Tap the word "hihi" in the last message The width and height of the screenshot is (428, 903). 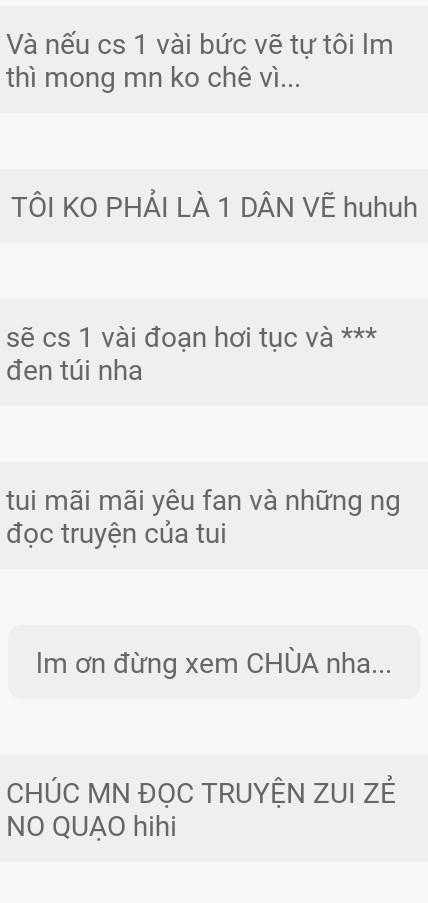coord(154,827)
